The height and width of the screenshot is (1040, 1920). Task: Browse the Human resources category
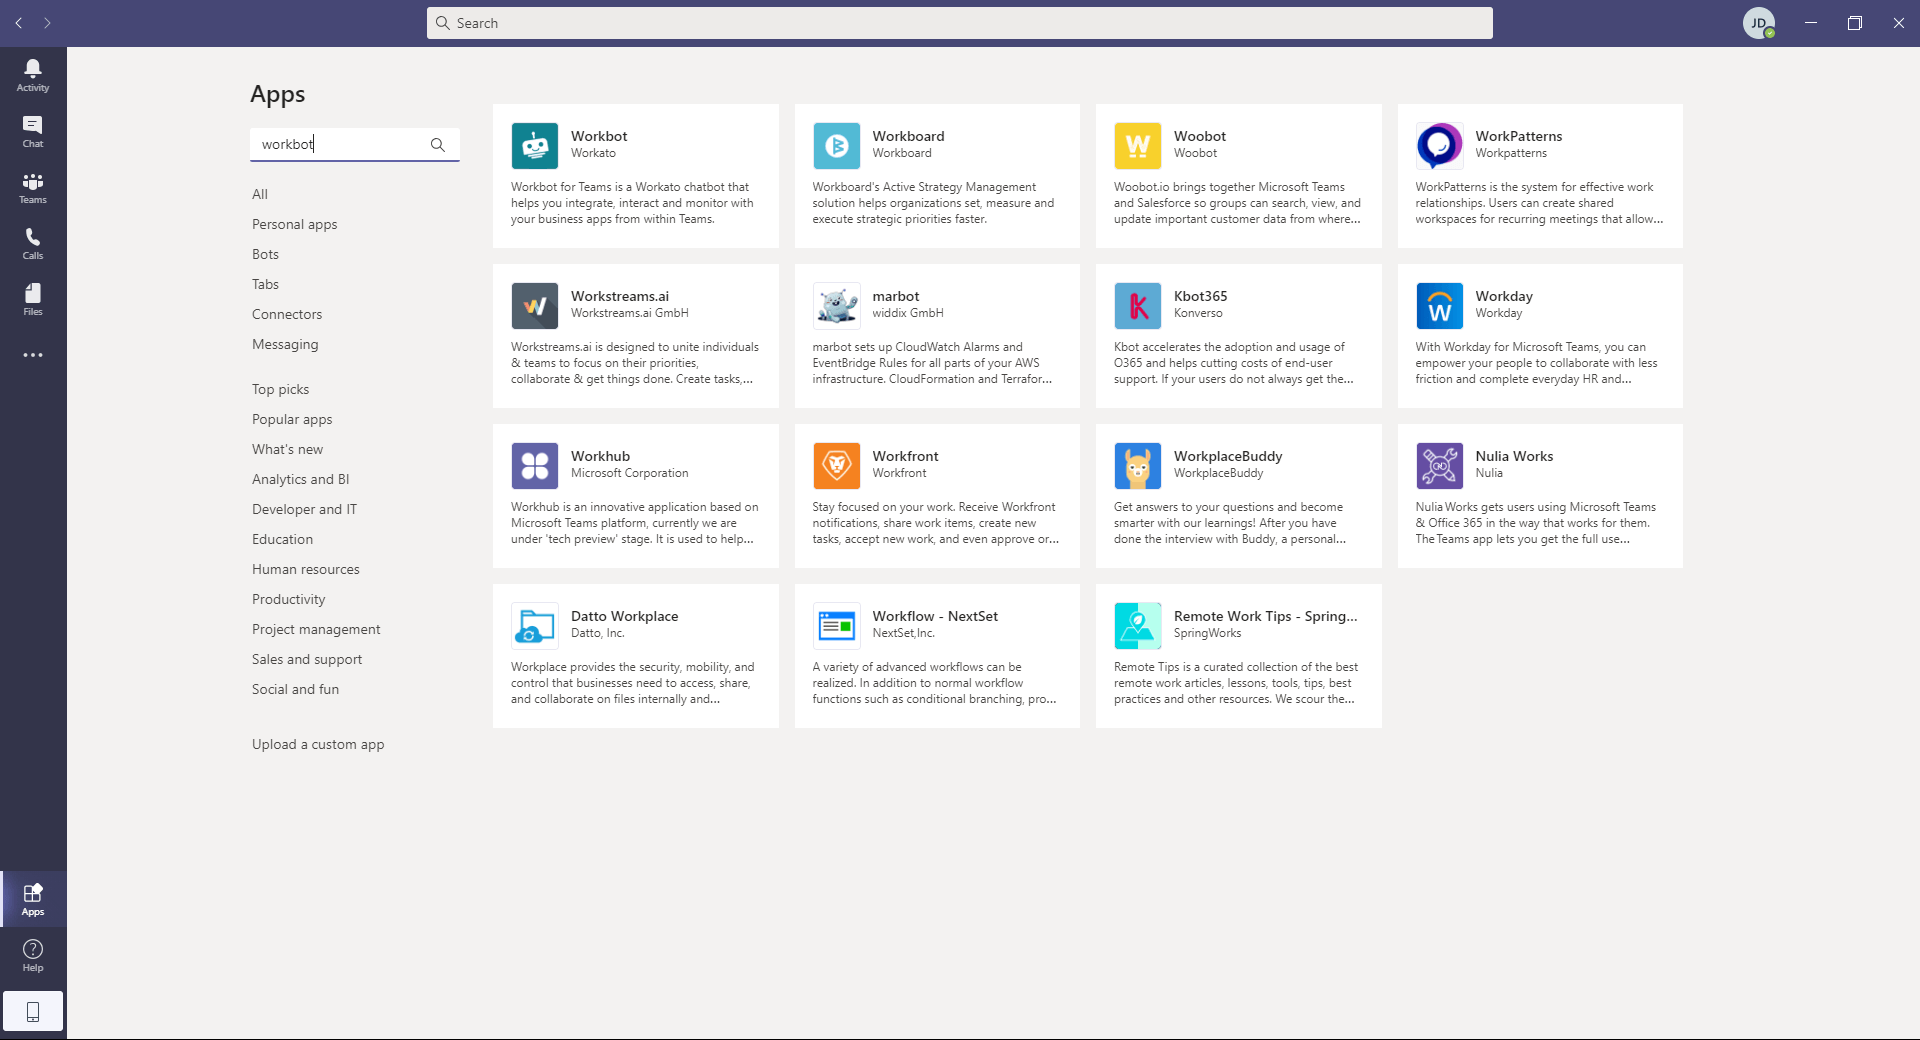tap(305, 569)
